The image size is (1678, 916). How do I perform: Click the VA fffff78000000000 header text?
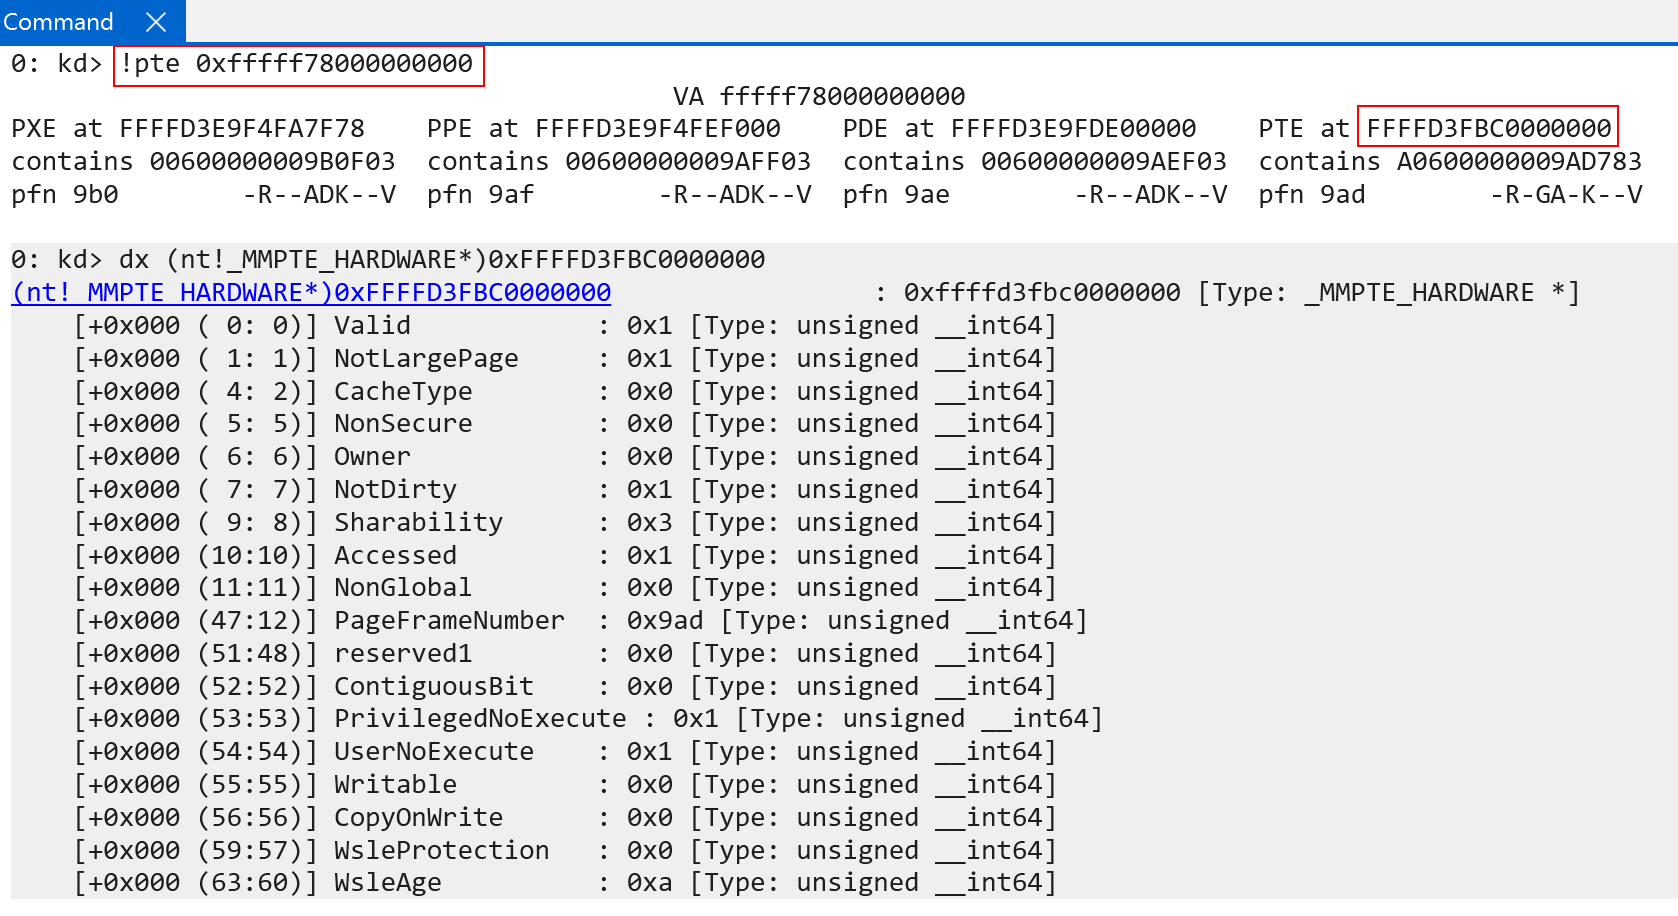(818, 97)
